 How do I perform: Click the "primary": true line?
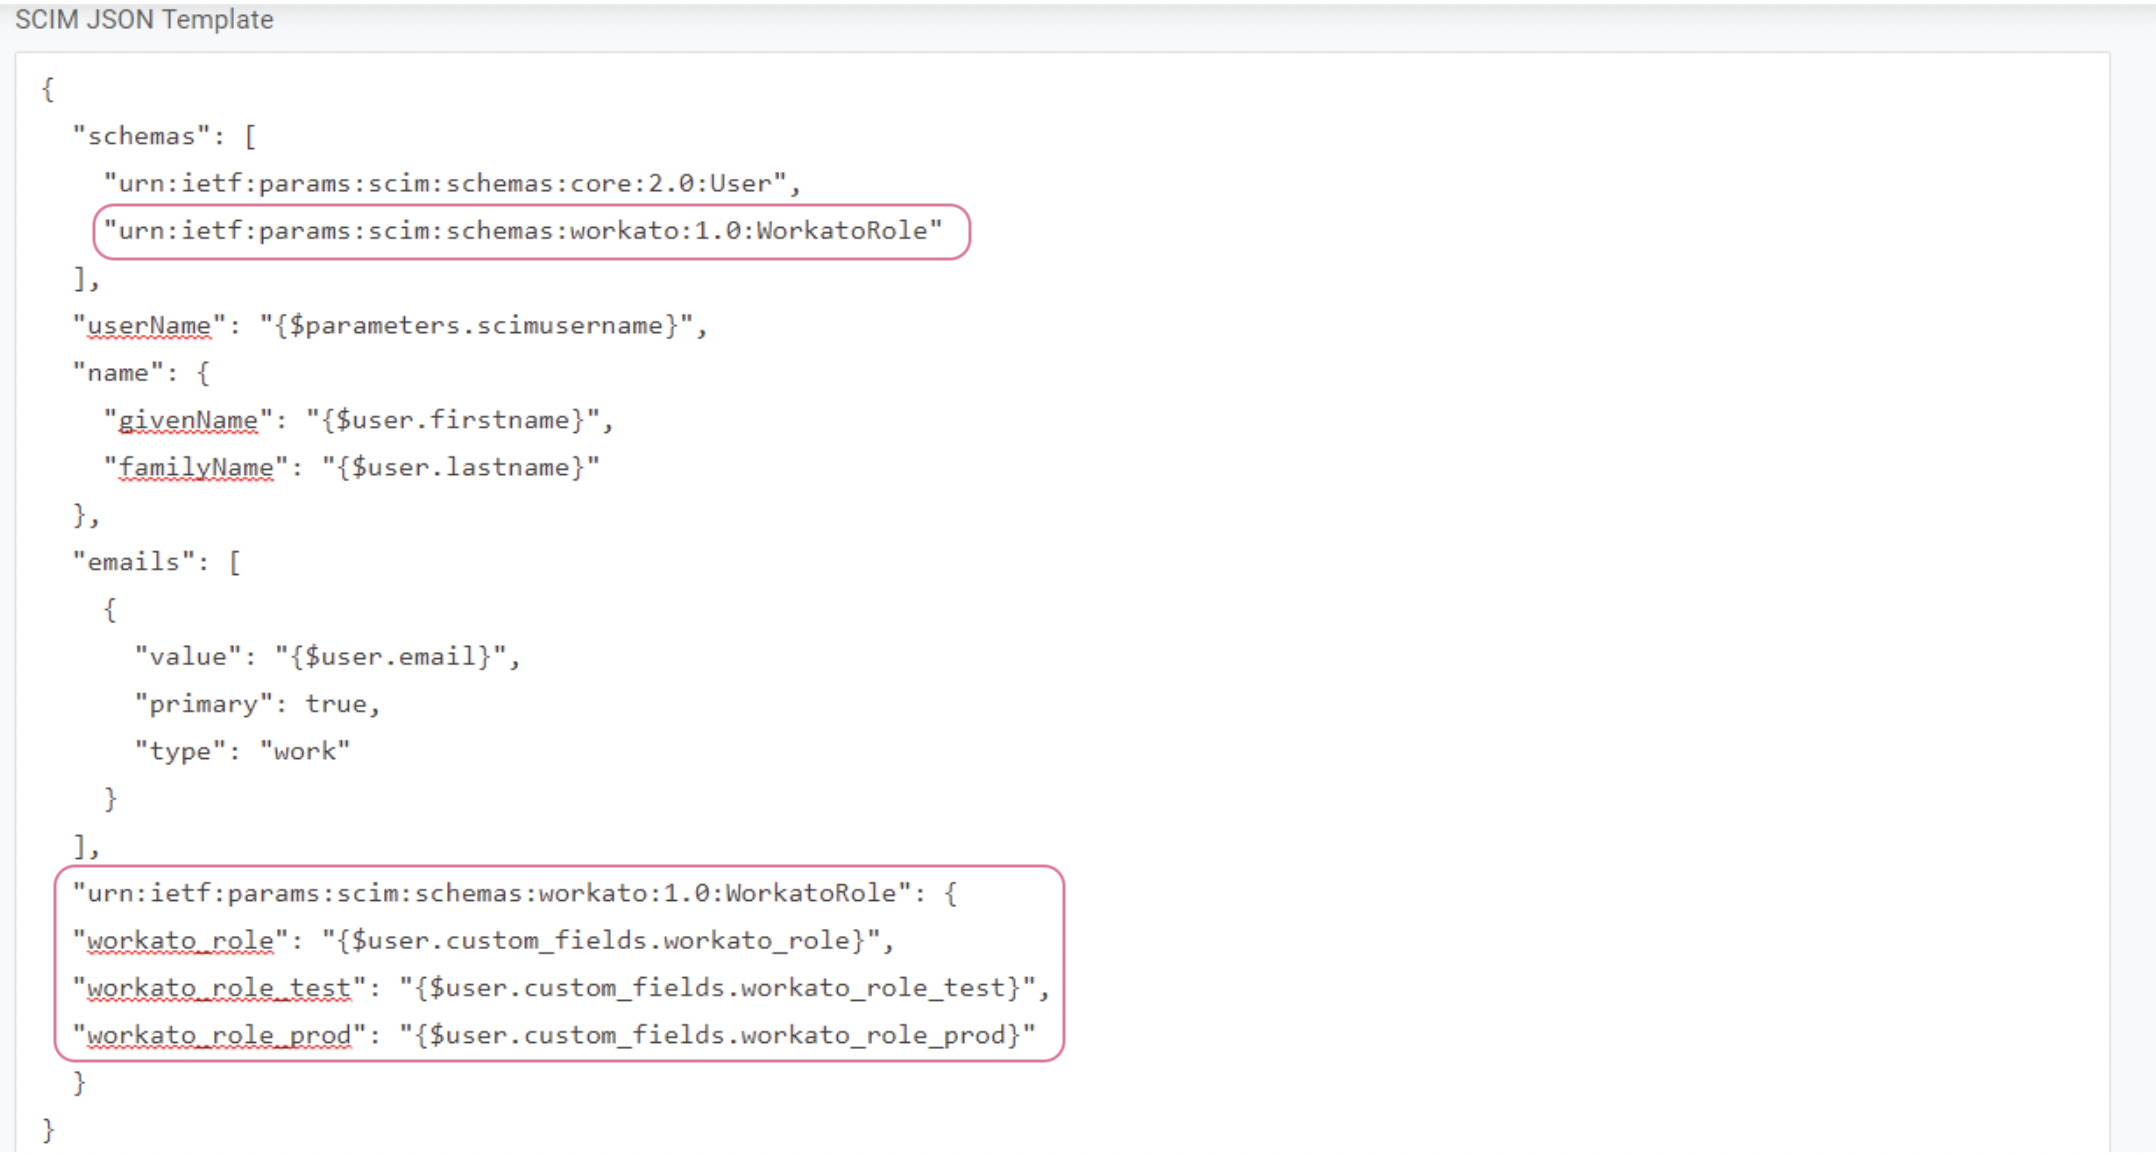258,704
